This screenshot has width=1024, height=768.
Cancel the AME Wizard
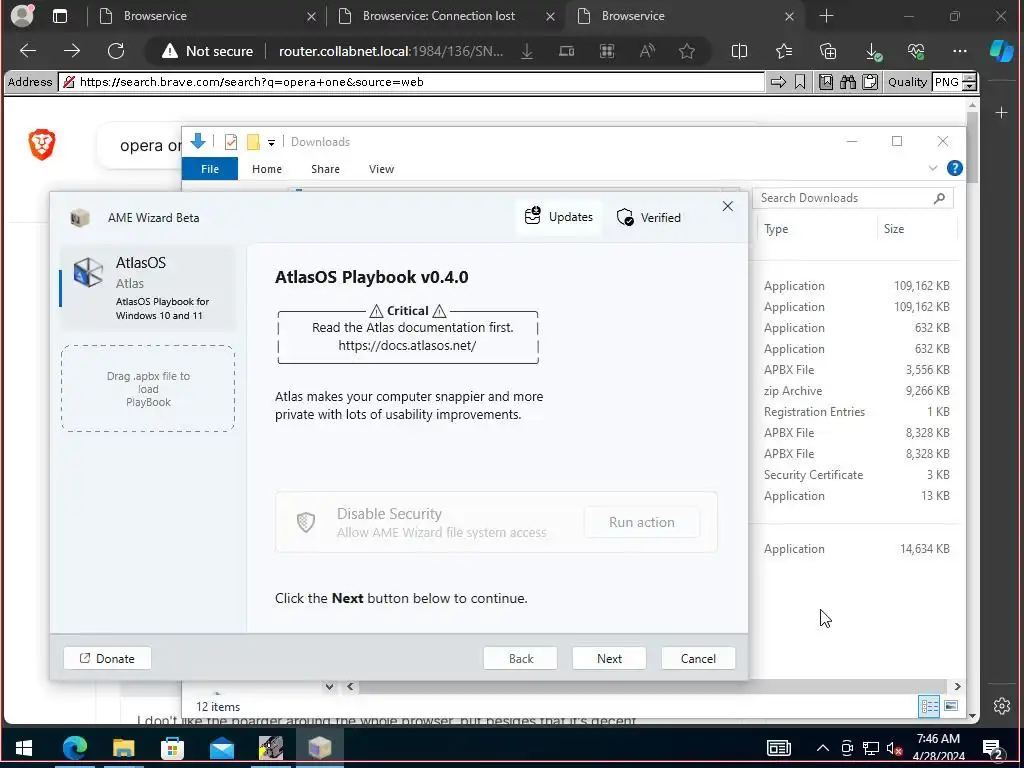point(698,658)
